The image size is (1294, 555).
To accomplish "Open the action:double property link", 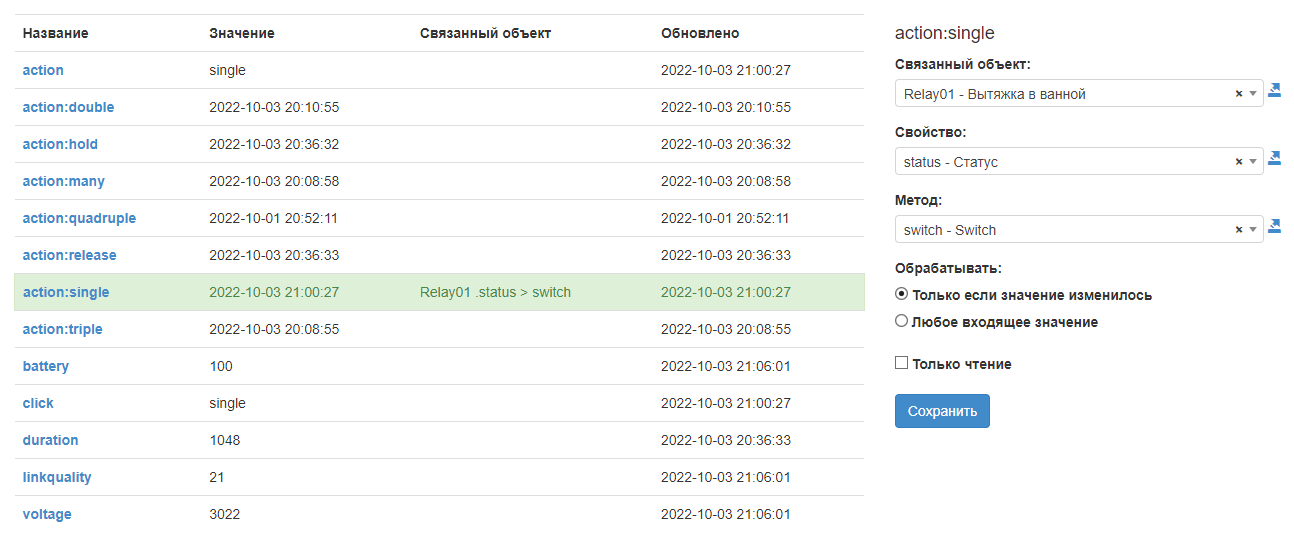I will [x=68, y=107].
